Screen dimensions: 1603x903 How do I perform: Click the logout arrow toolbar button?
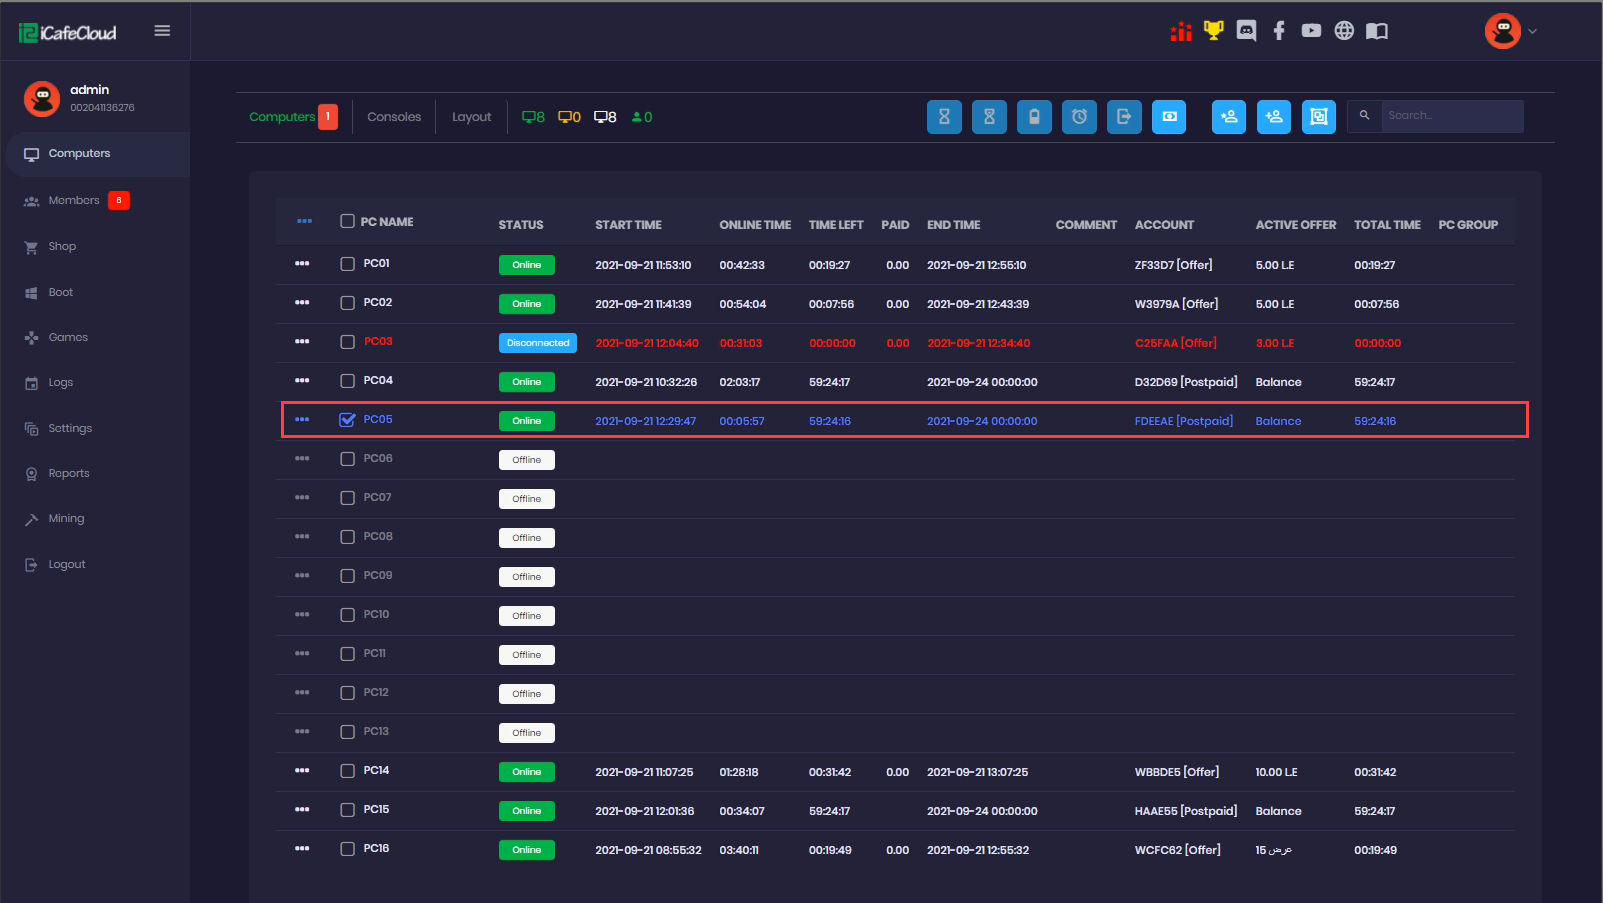point(1124,117)
